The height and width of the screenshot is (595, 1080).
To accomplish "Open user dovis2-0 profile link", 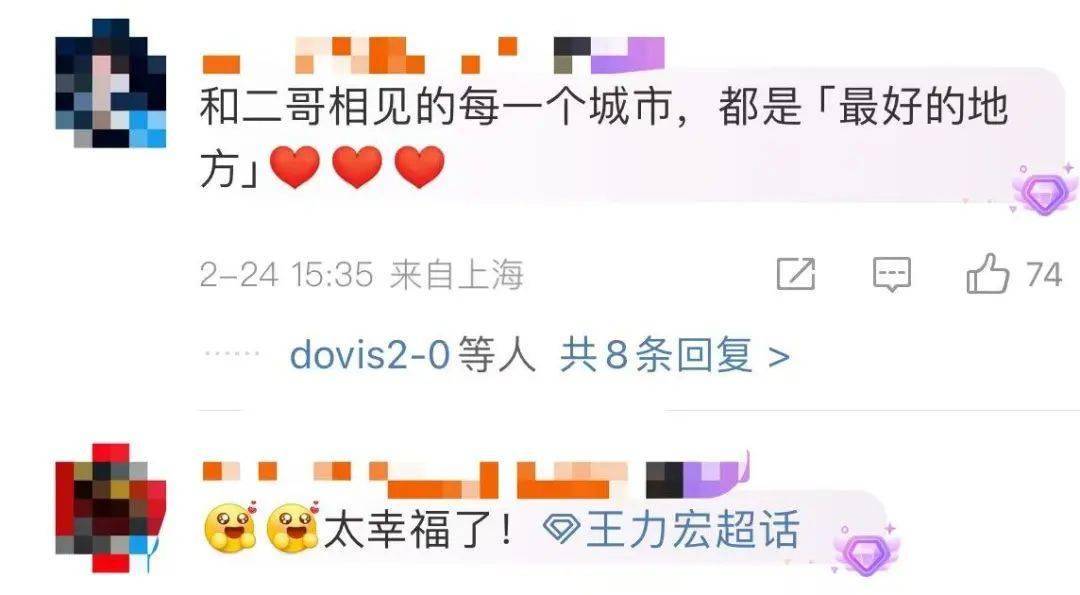I will click(x=370, y=355).
